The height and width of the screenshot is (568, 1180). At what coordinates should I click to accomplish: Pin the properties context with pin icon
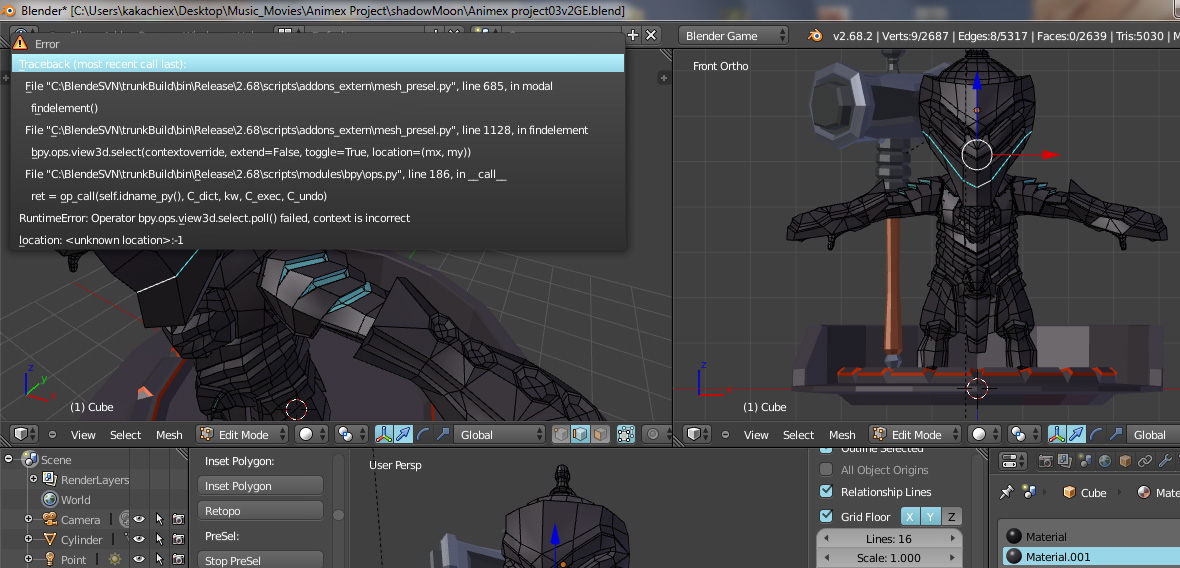click(x=1006, y=492)
